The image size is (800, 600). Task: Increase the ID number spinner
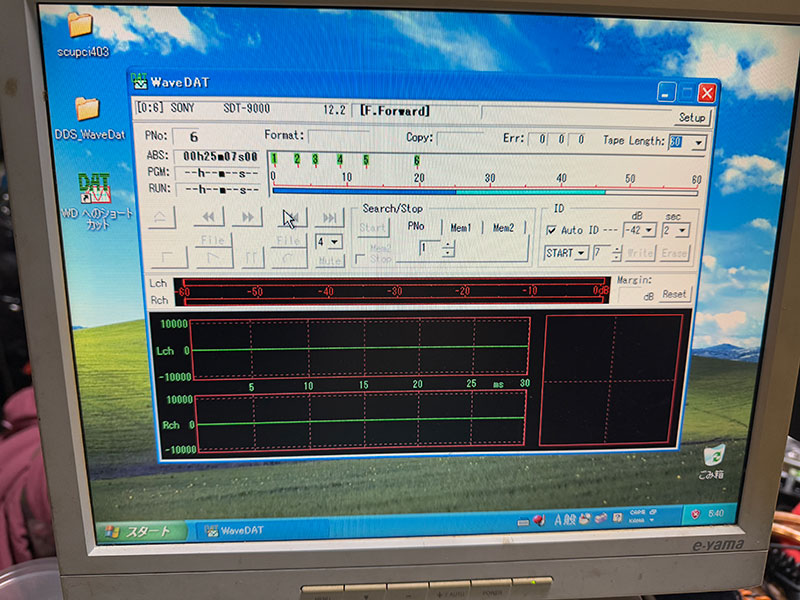pos(617,249)
